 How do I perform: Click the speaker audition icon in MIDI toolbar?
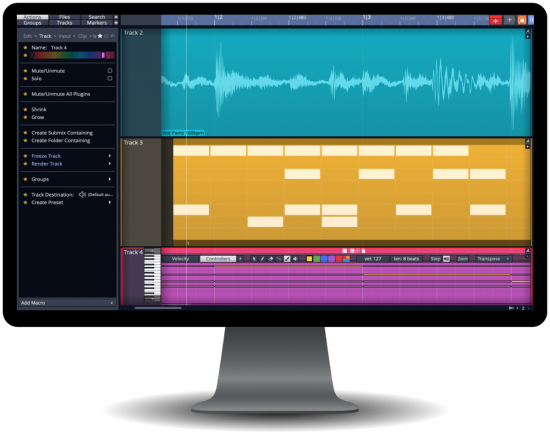click(x=295, y=259)
